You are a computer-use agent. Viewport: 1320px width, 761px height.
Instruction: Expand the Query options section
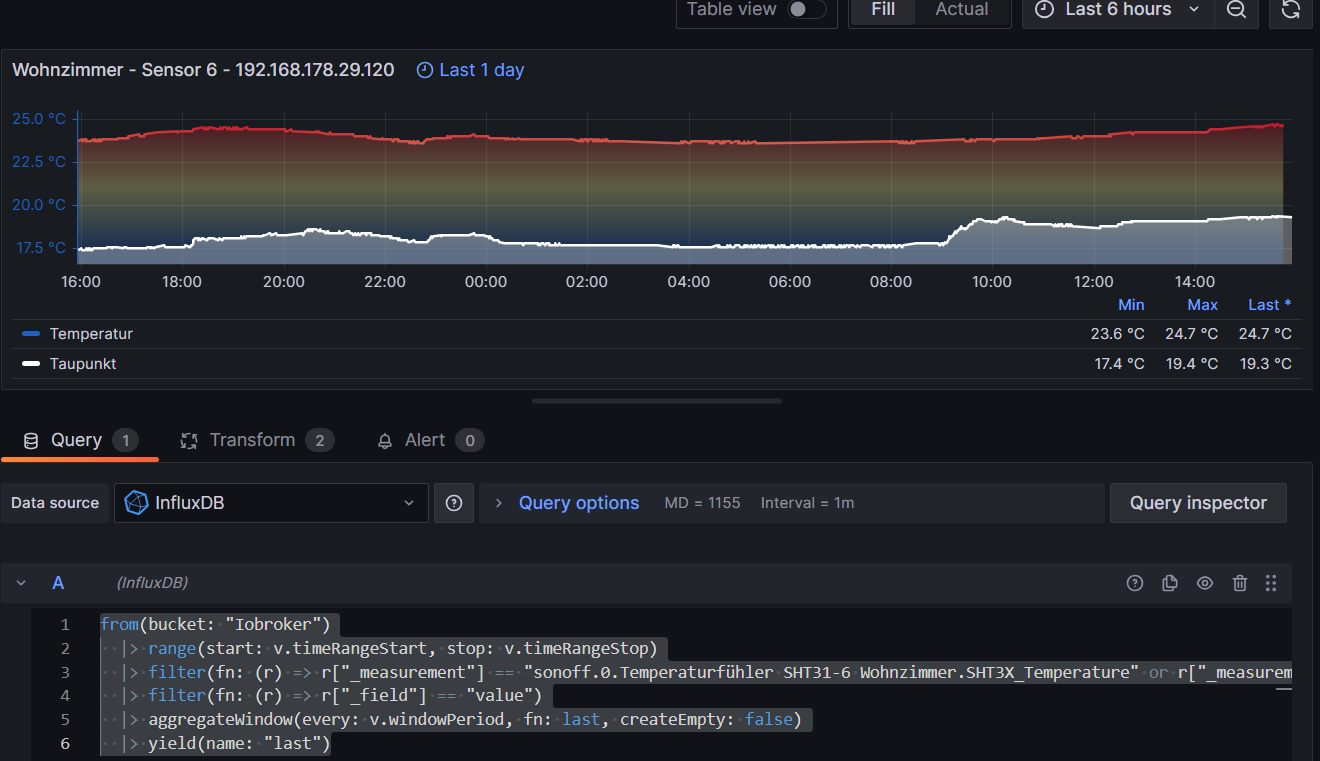click(x=578, y=503)
